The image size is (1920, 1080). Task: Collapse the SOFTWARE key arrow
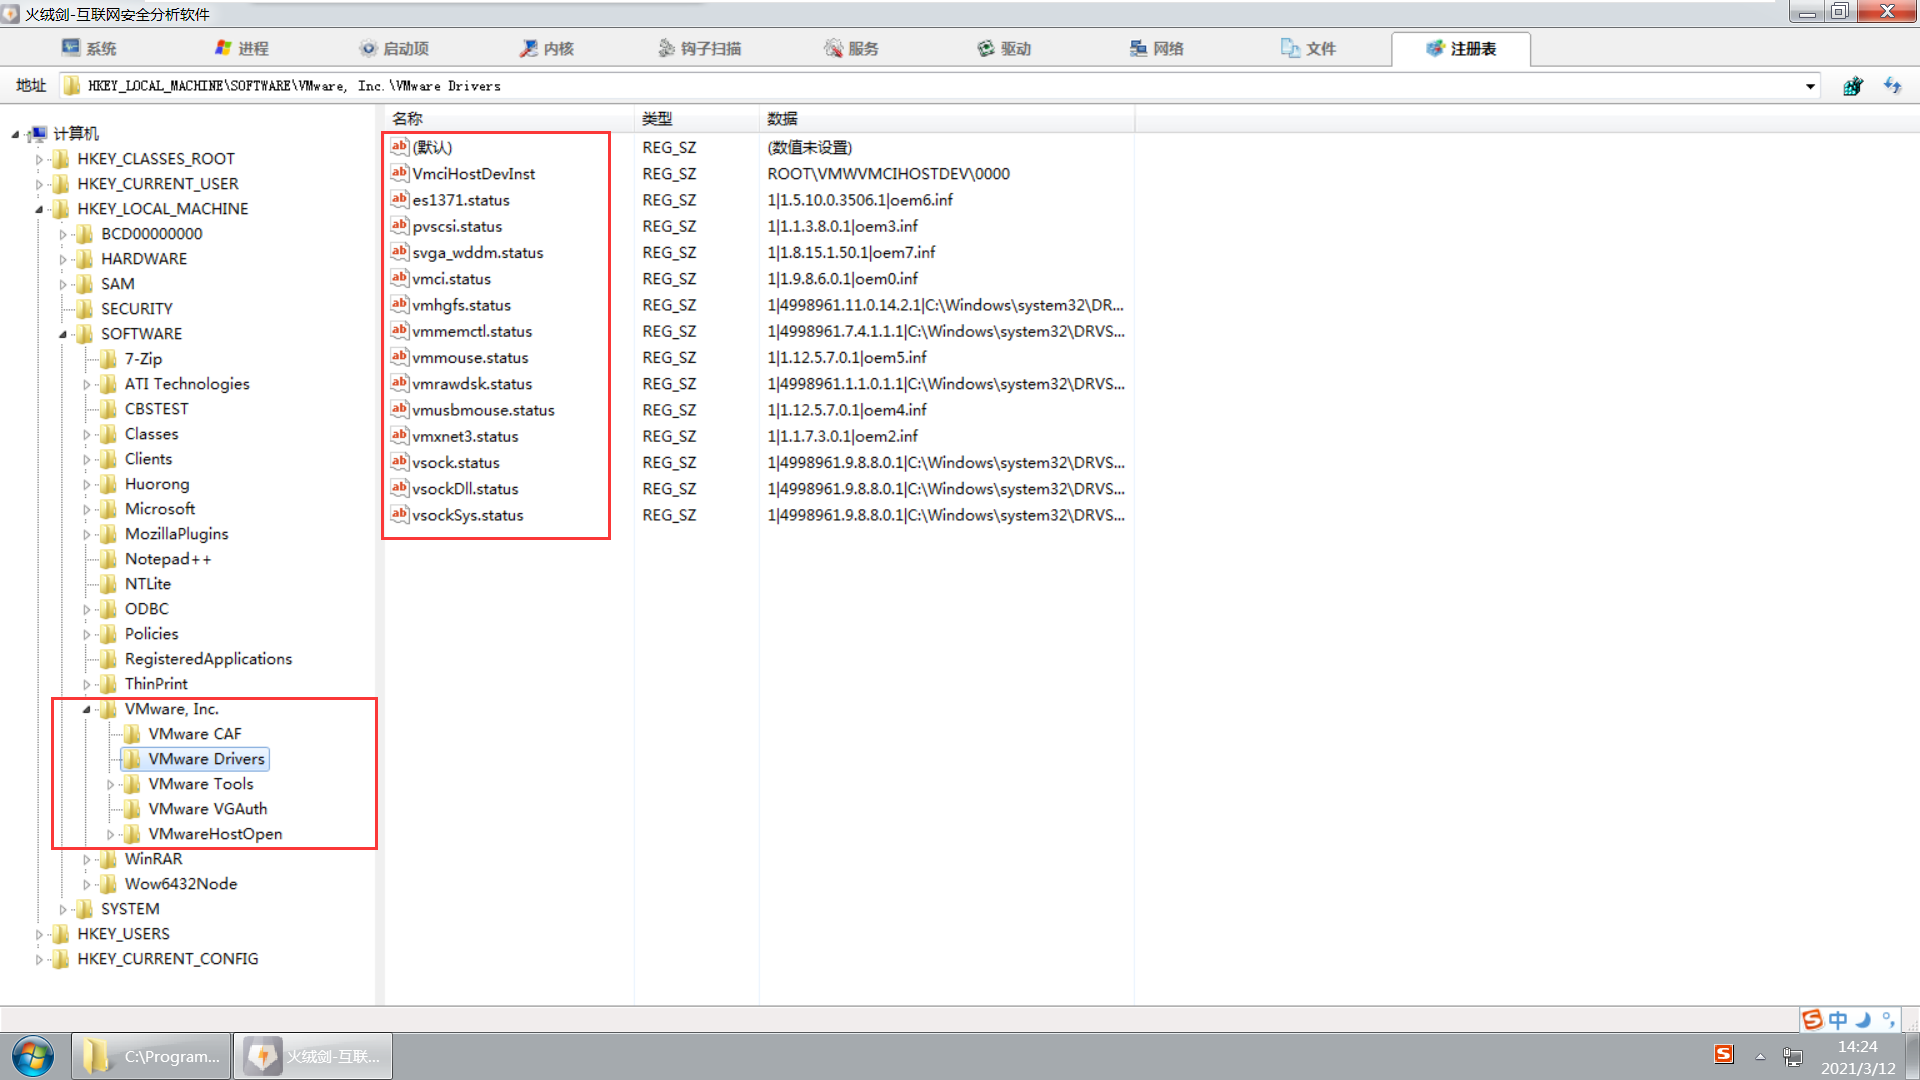(63, 334)
